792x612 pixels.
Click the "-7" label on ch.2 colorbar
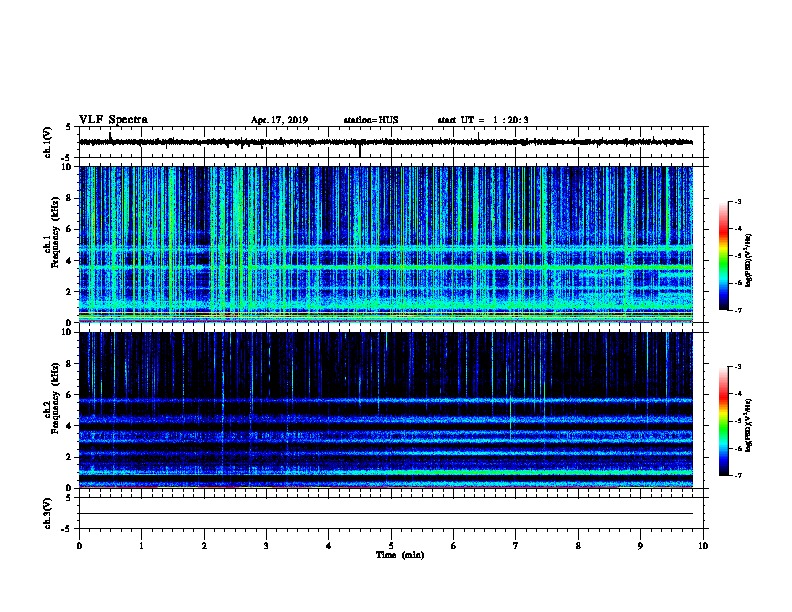click(738, 475)
